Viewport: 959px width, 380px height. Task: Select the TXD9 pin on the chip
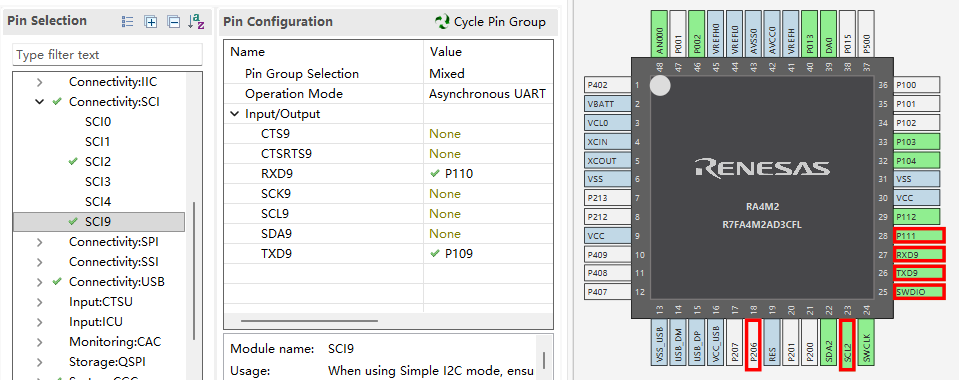coord(919,273)
